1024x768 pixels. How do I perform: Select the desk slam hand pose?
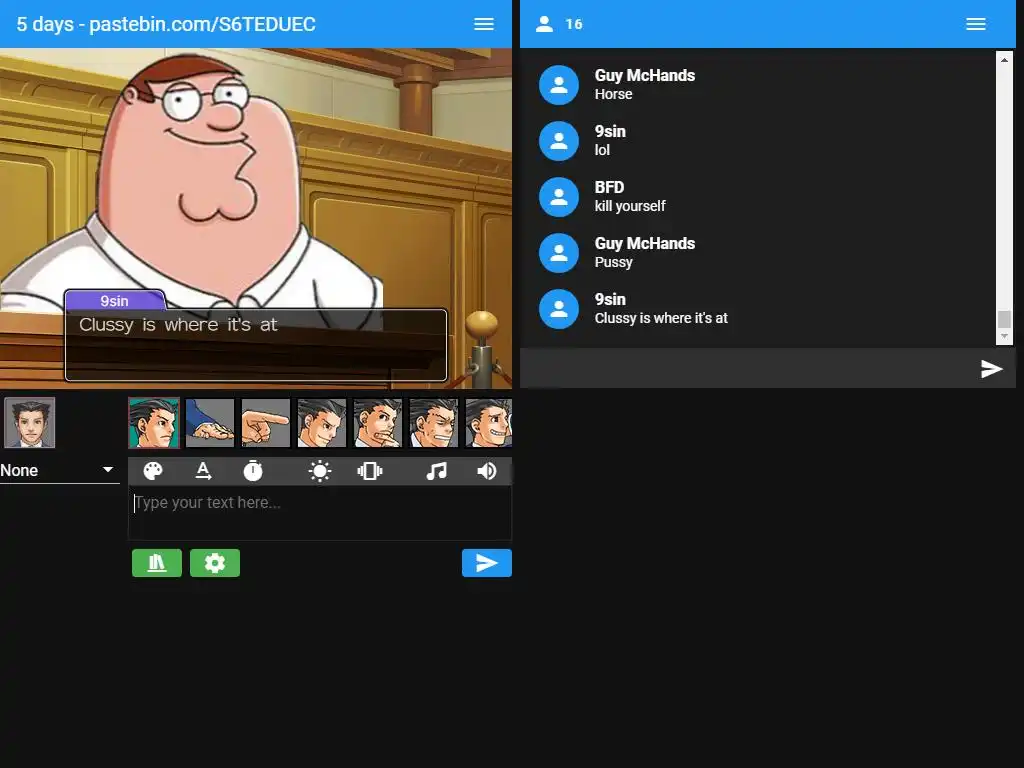click(210, 423)
